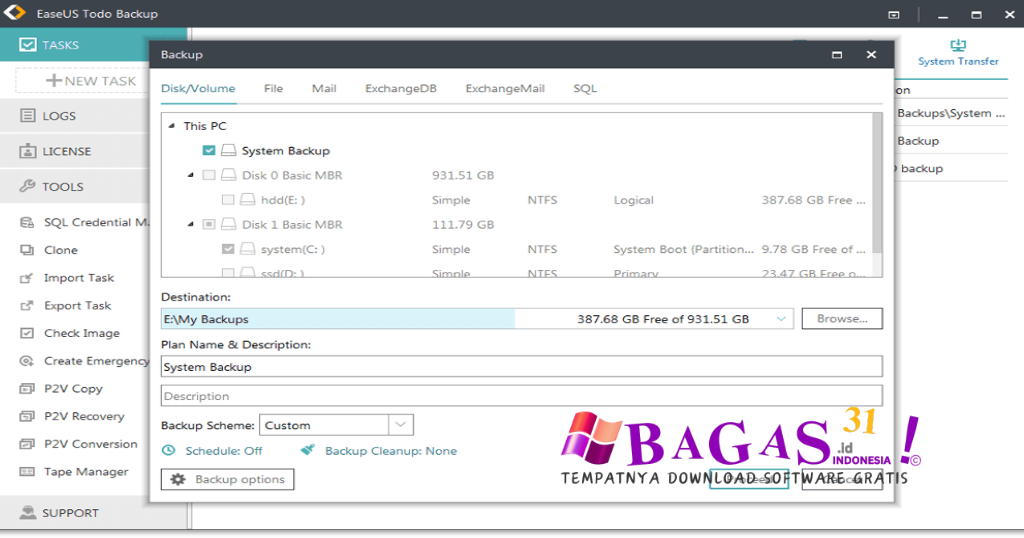The width and height of the screenshot is (1024, 538).
Task: Open the Tasks section icon
Action: [x=27, y=44]
